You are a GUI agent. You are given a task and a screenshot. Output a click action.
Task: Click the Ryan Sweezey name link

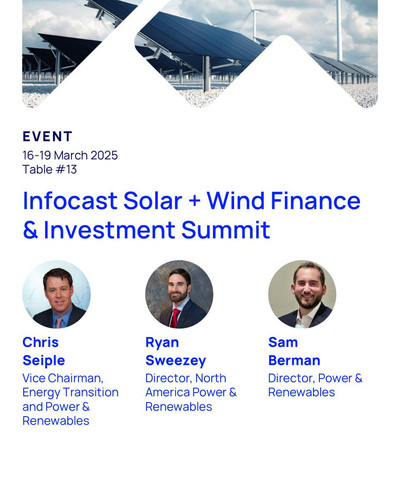(x=176, y=351)
